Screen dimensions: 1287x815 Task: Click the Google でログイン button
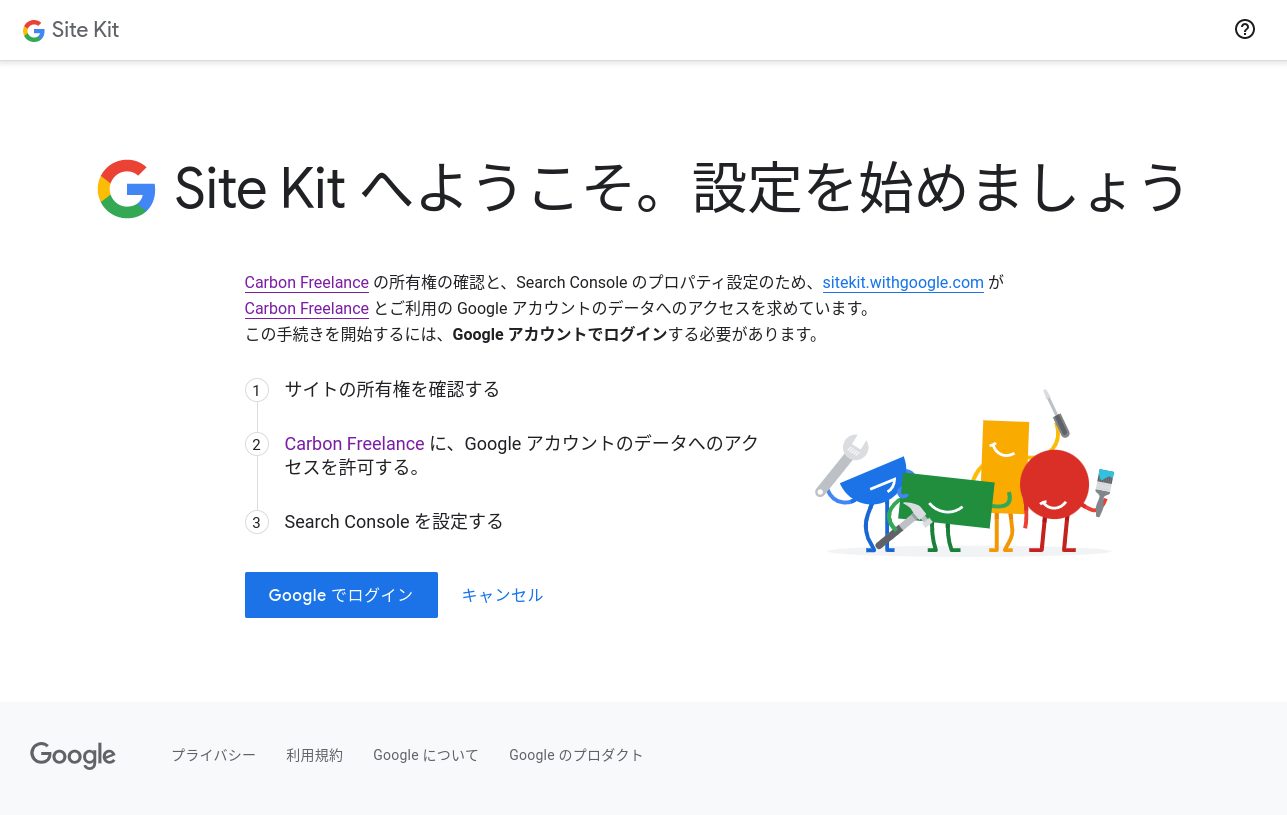(341, 595)
